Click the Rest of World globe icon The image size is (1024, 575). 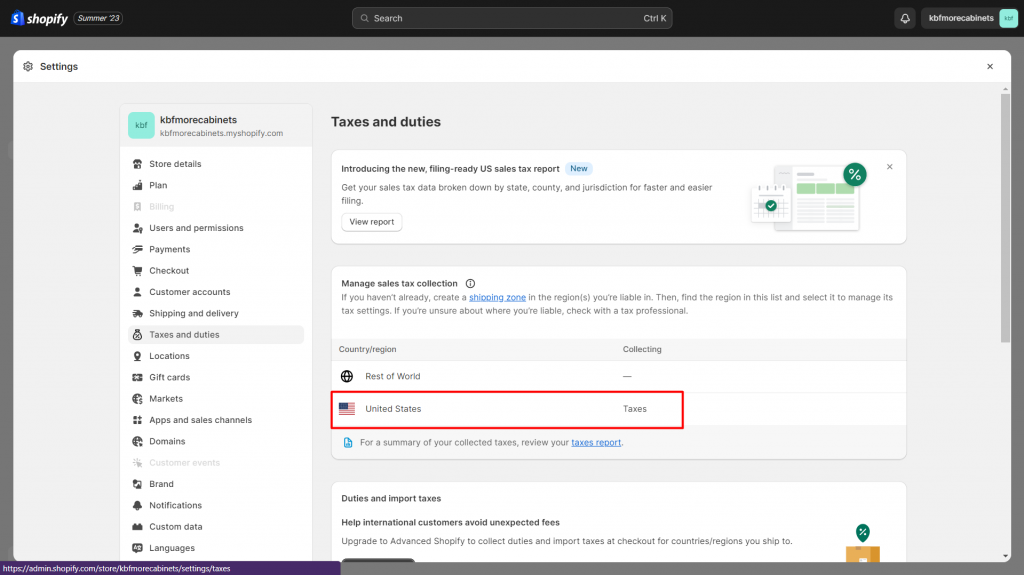347,376
